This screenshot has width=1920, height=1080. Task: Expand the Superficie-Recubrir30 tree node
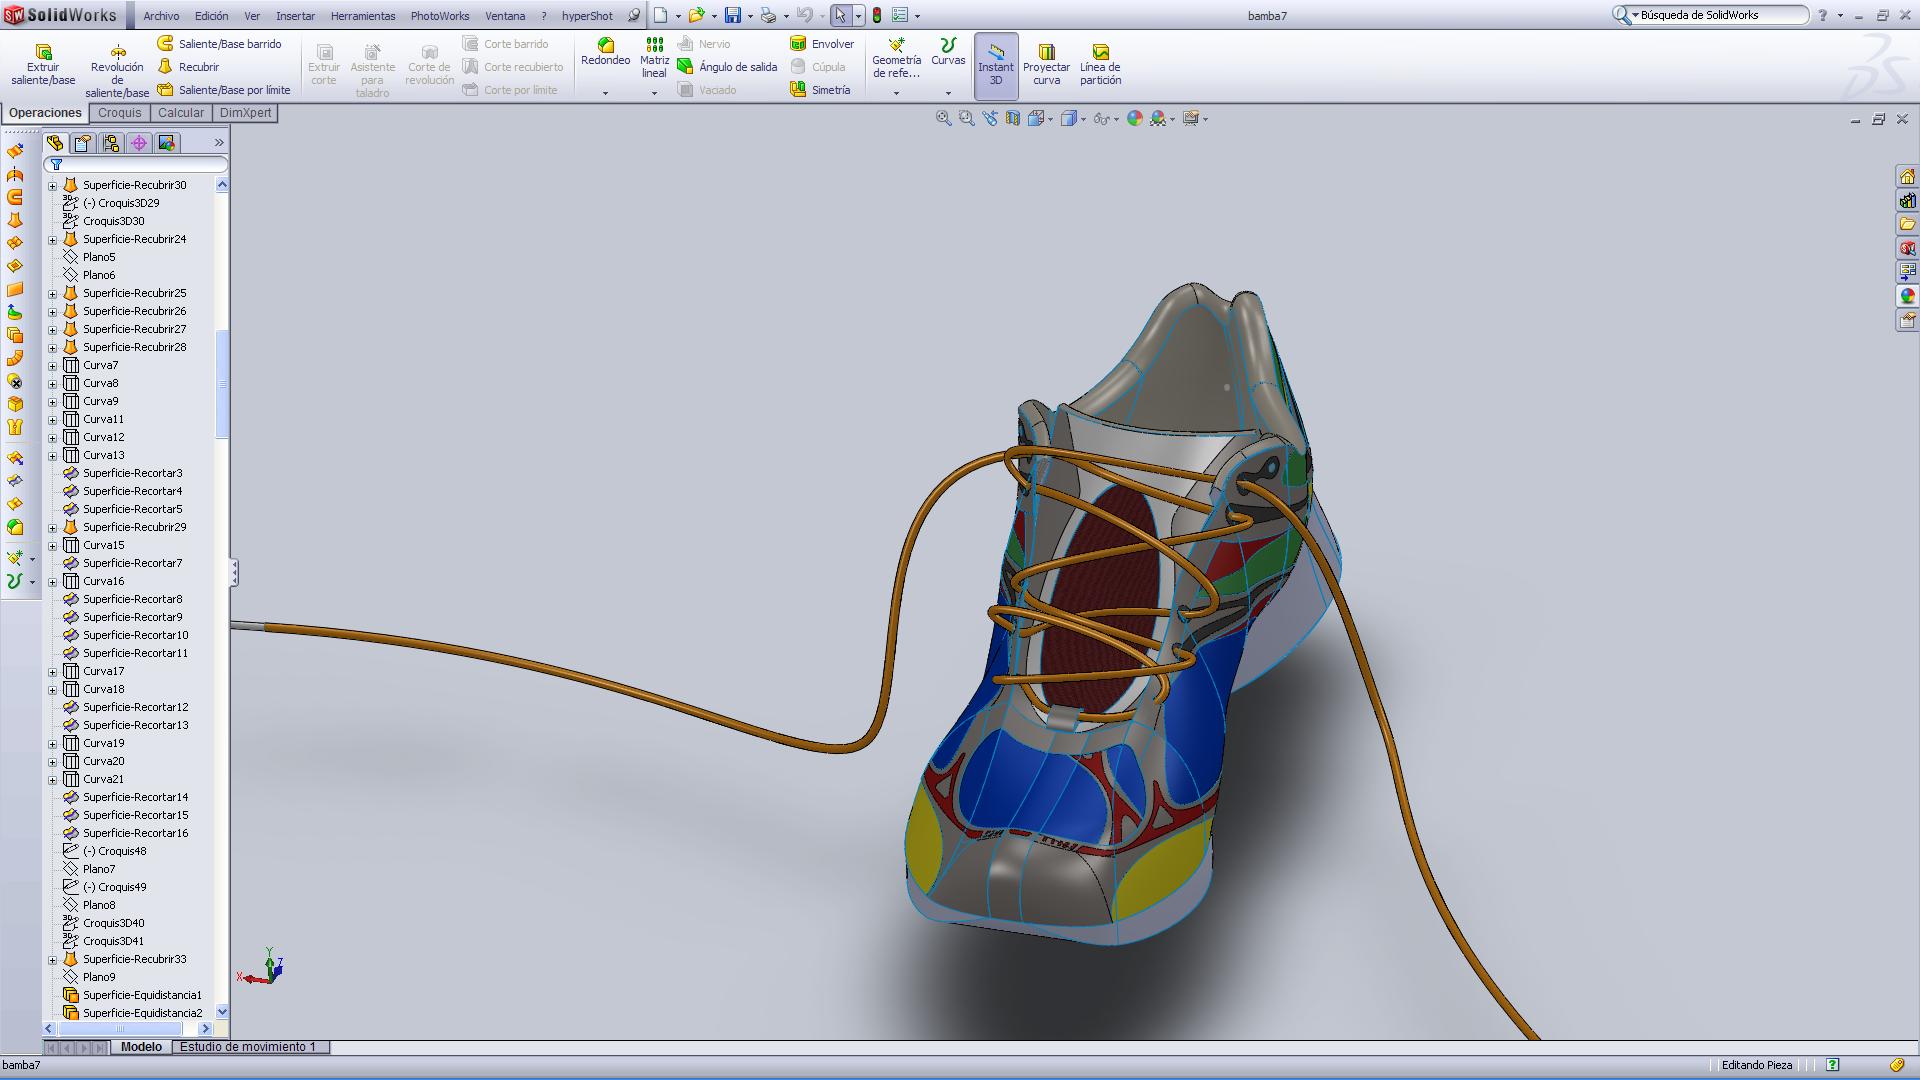pyautogui.click(x=52, y=185)
